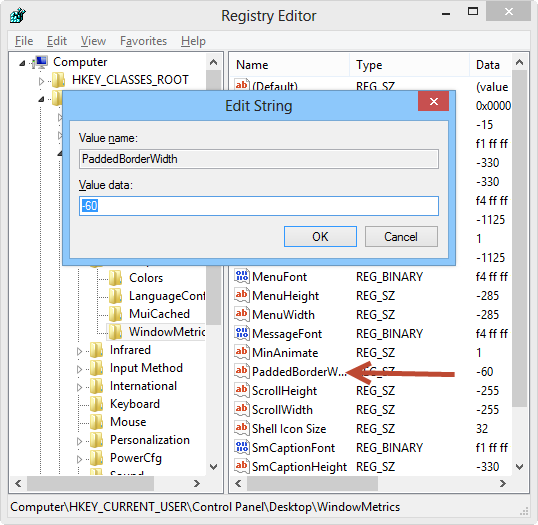The image size is (538, 525).
Task: Click ScrollHeight string value icon
Action: (x=242, y=390)
